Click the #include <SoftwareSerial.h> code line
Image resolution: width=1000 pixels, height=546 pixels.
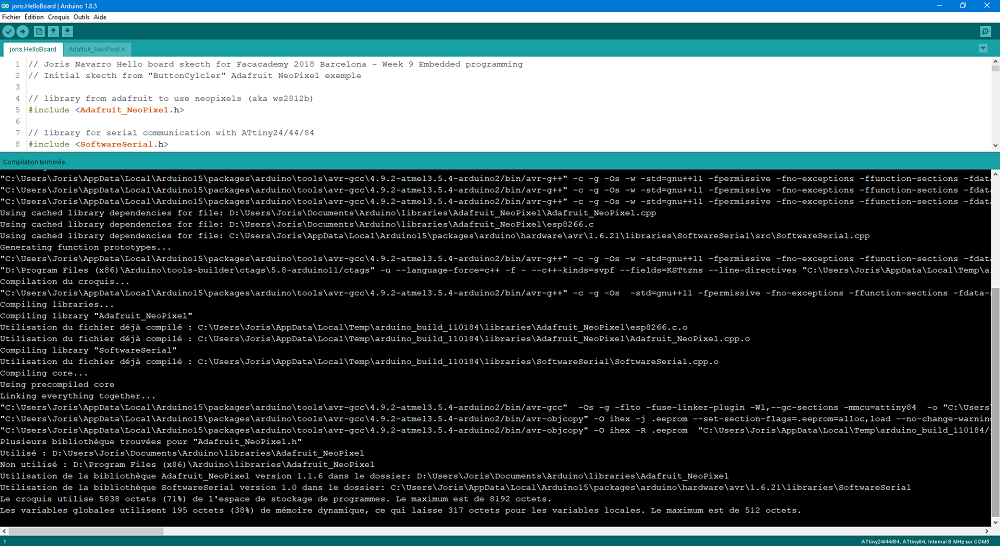[x=98, y=144]
